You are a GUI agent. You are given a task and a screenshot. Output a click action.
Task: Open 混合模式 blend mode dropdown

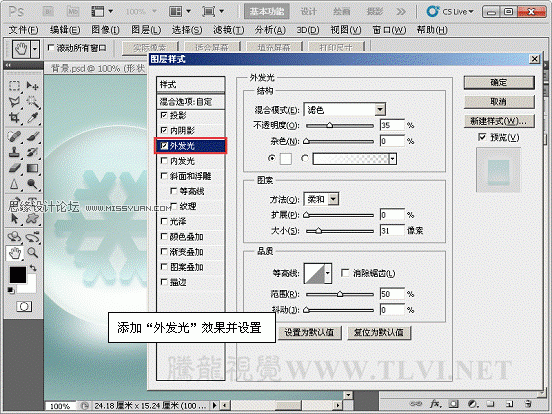click(x=380, y=110)
